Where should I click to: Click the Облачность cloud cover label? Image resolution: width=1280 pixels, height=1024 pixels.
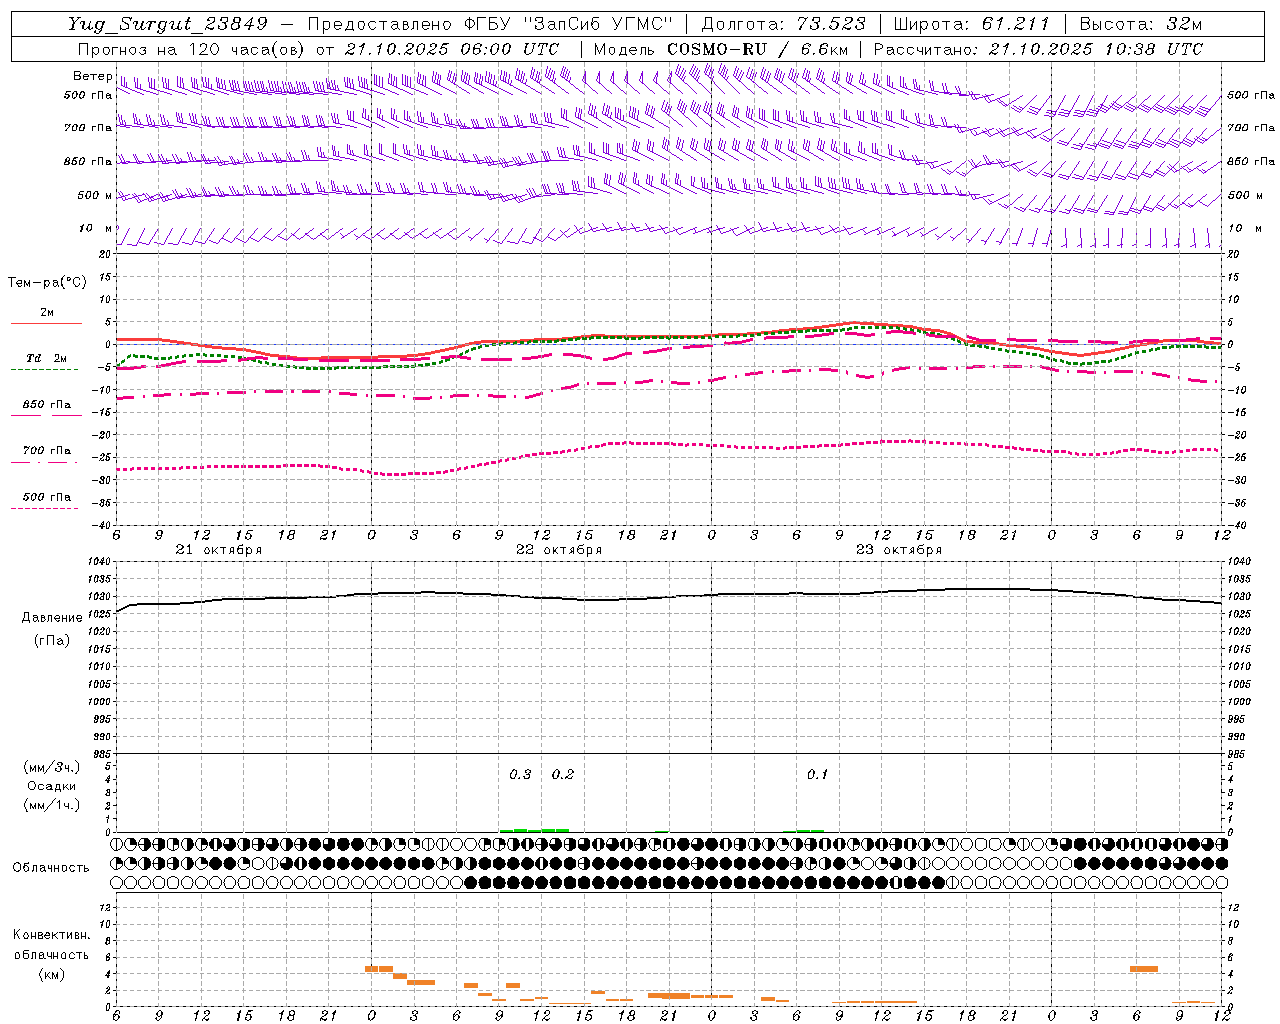click(51, 868)
